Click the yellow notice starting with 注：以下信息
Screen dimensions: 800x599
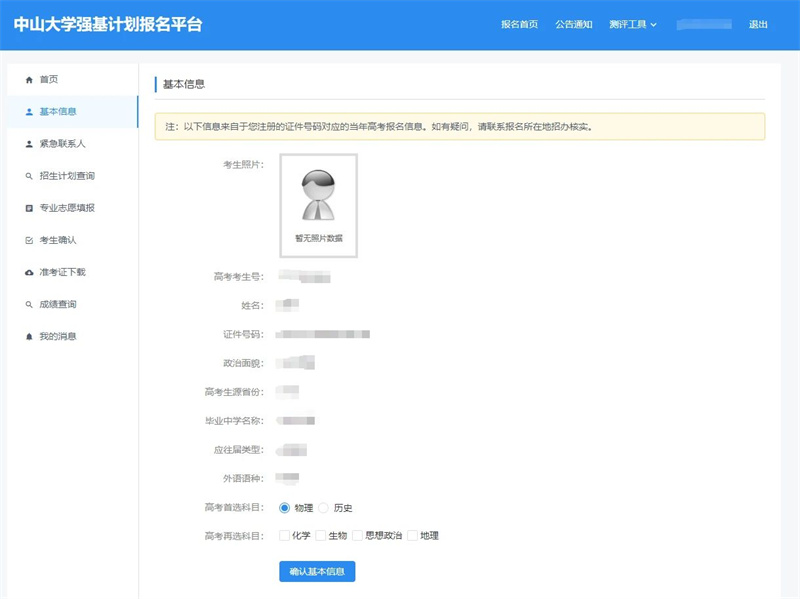click(460, 127)
